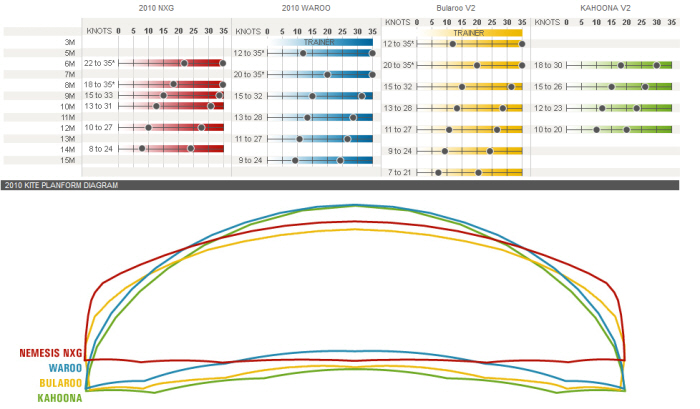Click Waroo's 15 to 32 range label

248,96
